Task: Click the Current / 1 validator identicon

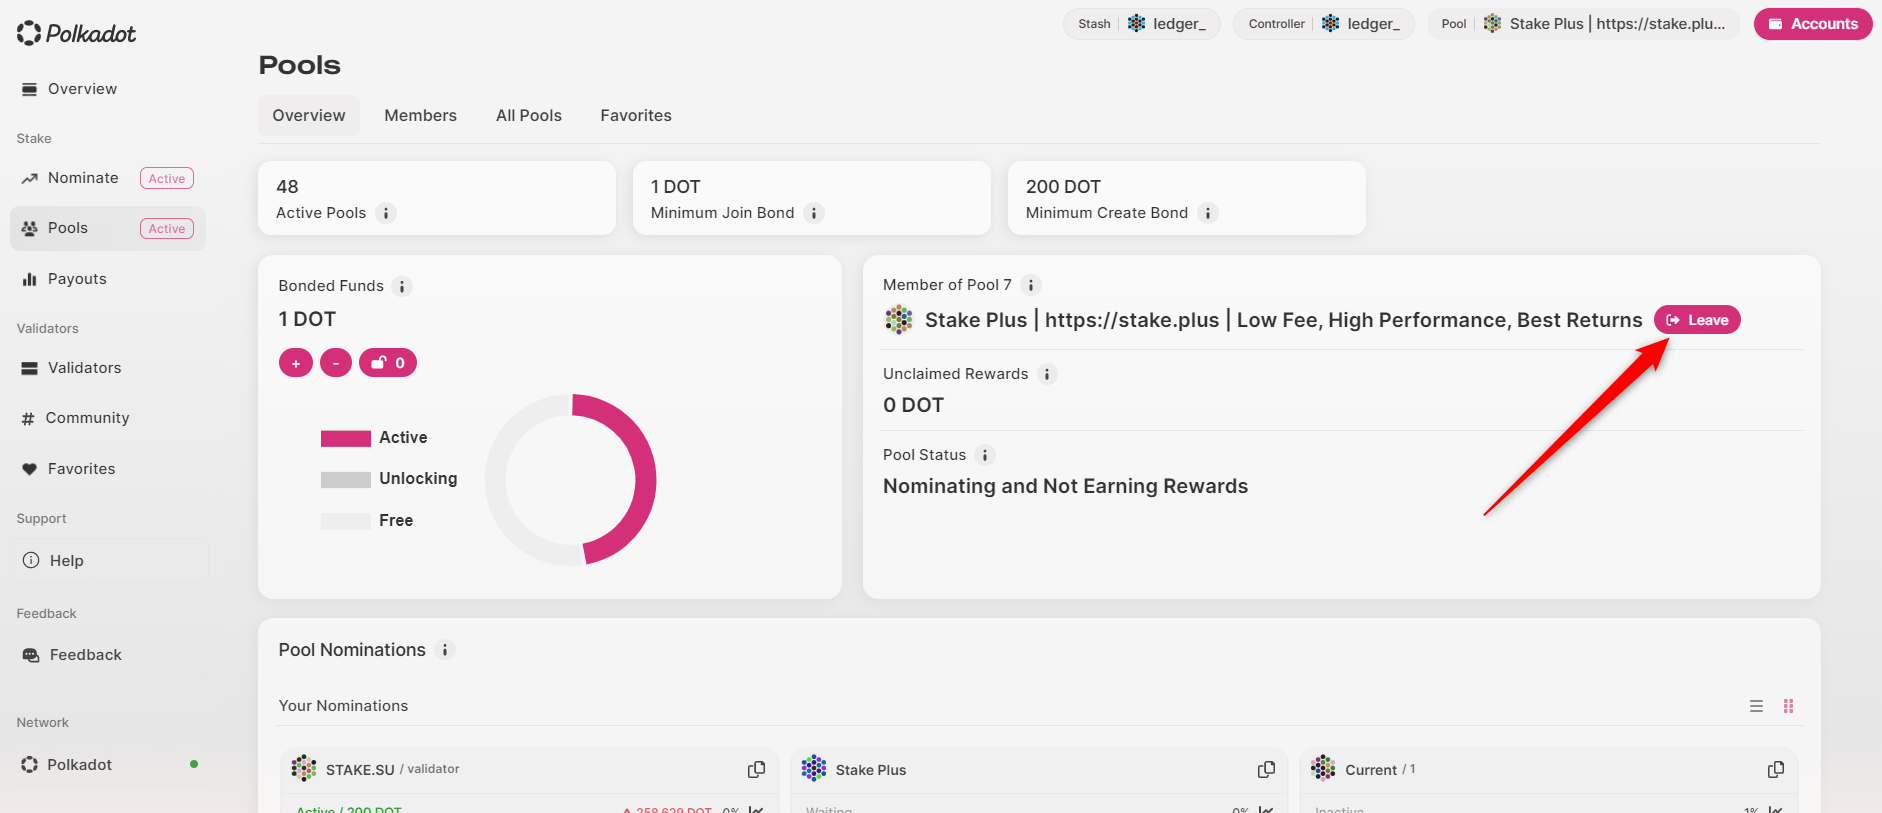Action: (x=1323, y=768)
